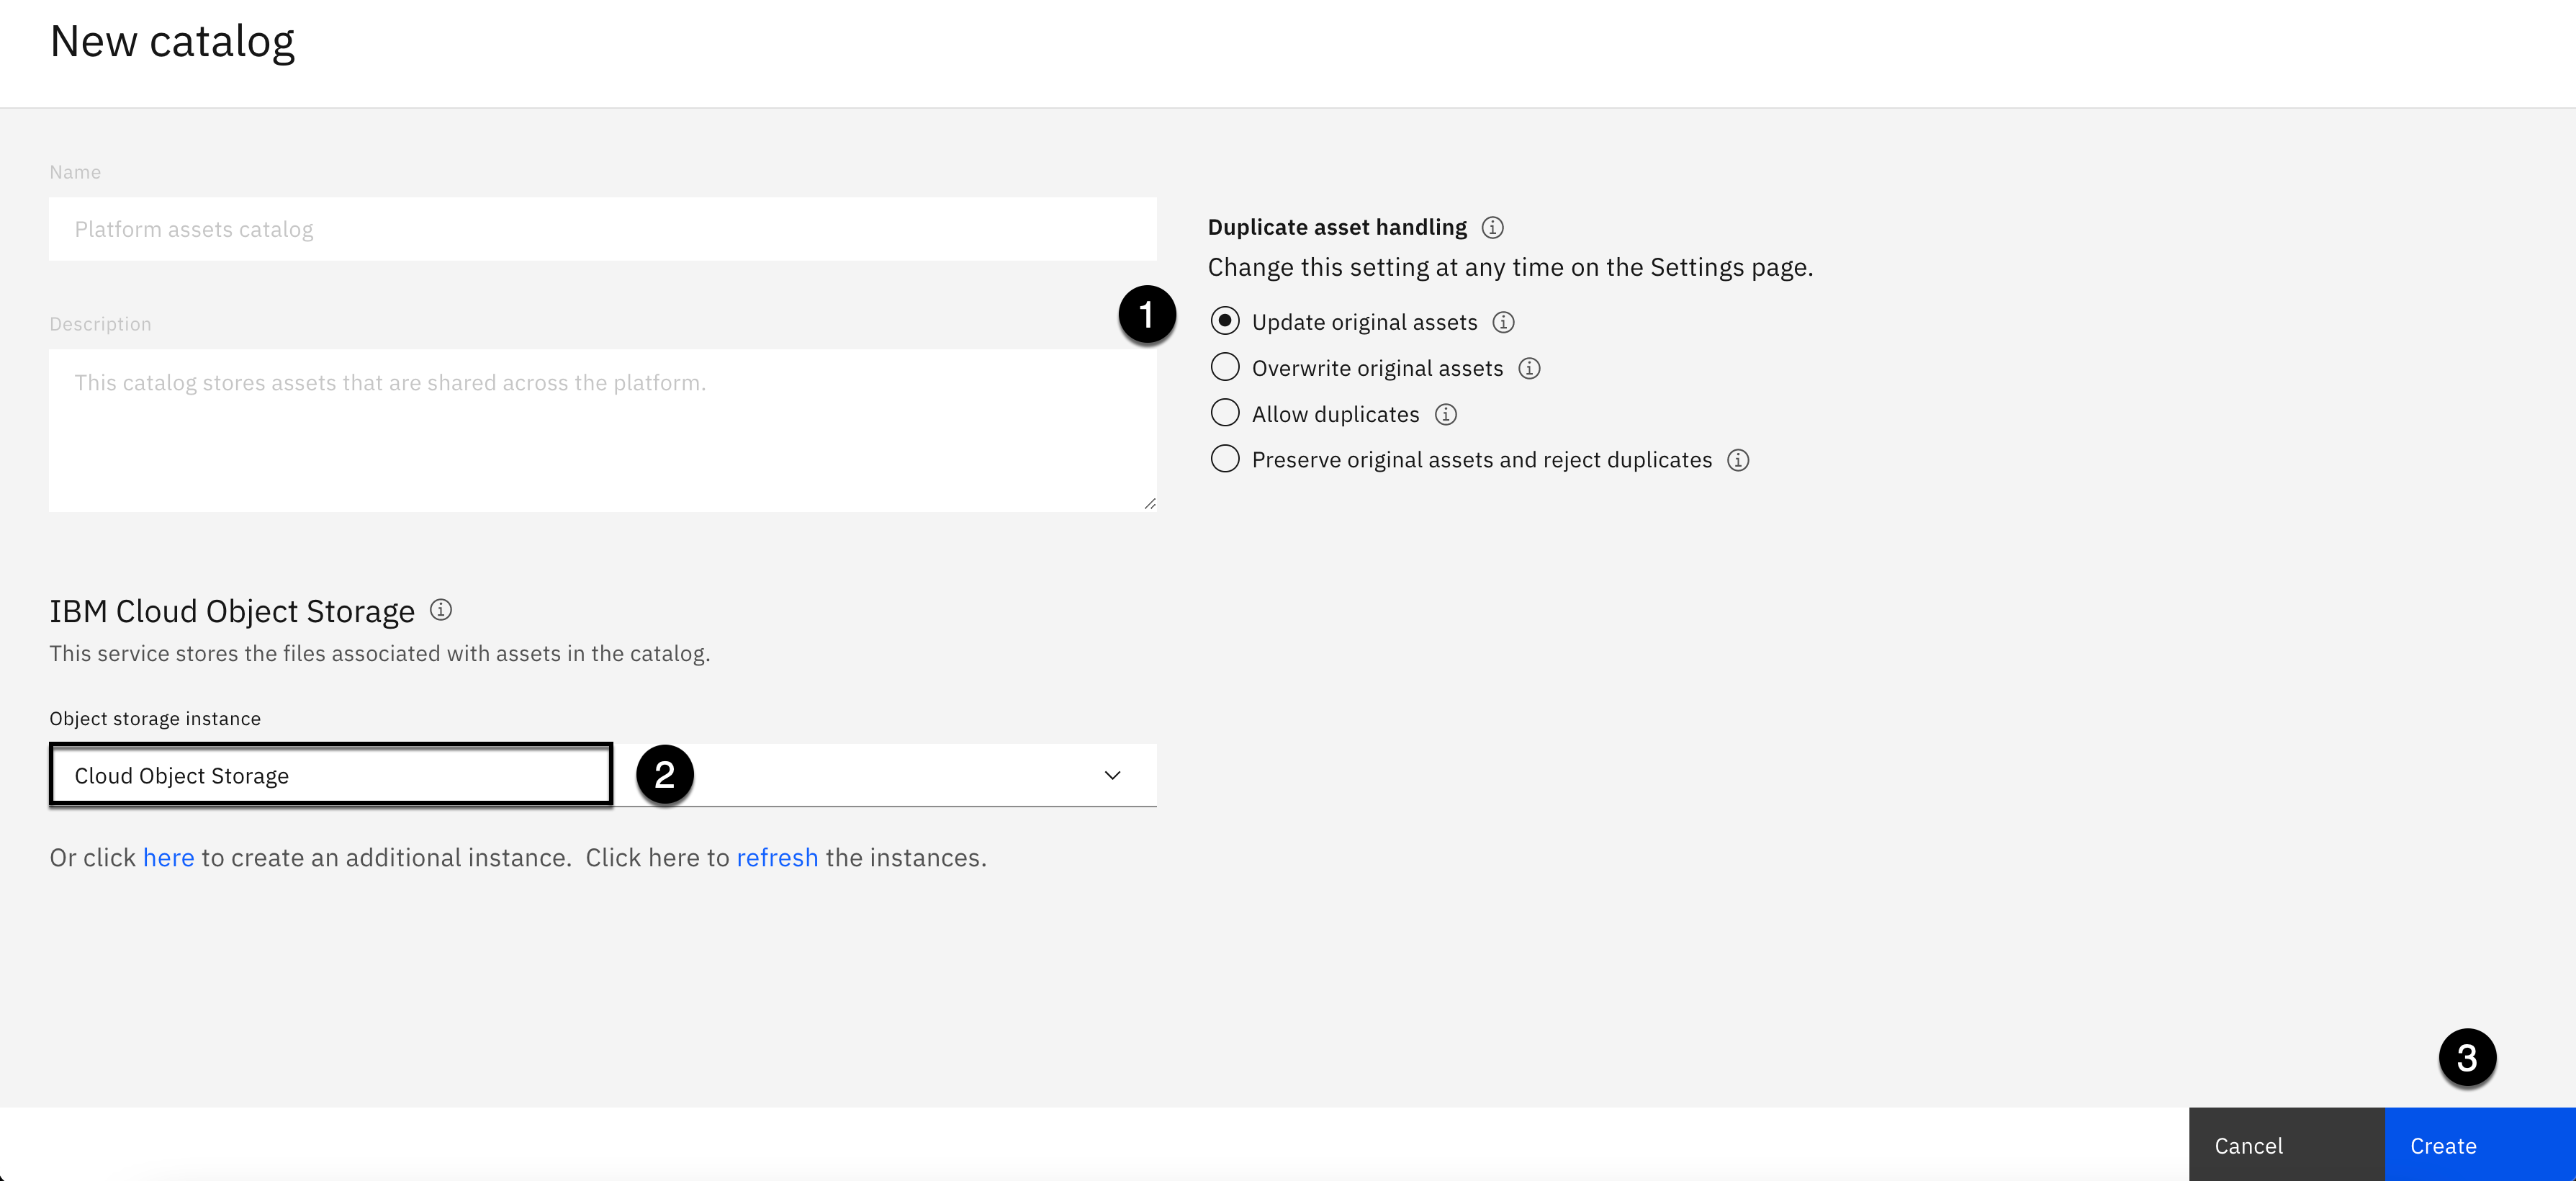Viewport: 2576px width, 1181px height.
Task: Click info icon next to Update original assets
Action: tap(1503, 322)
